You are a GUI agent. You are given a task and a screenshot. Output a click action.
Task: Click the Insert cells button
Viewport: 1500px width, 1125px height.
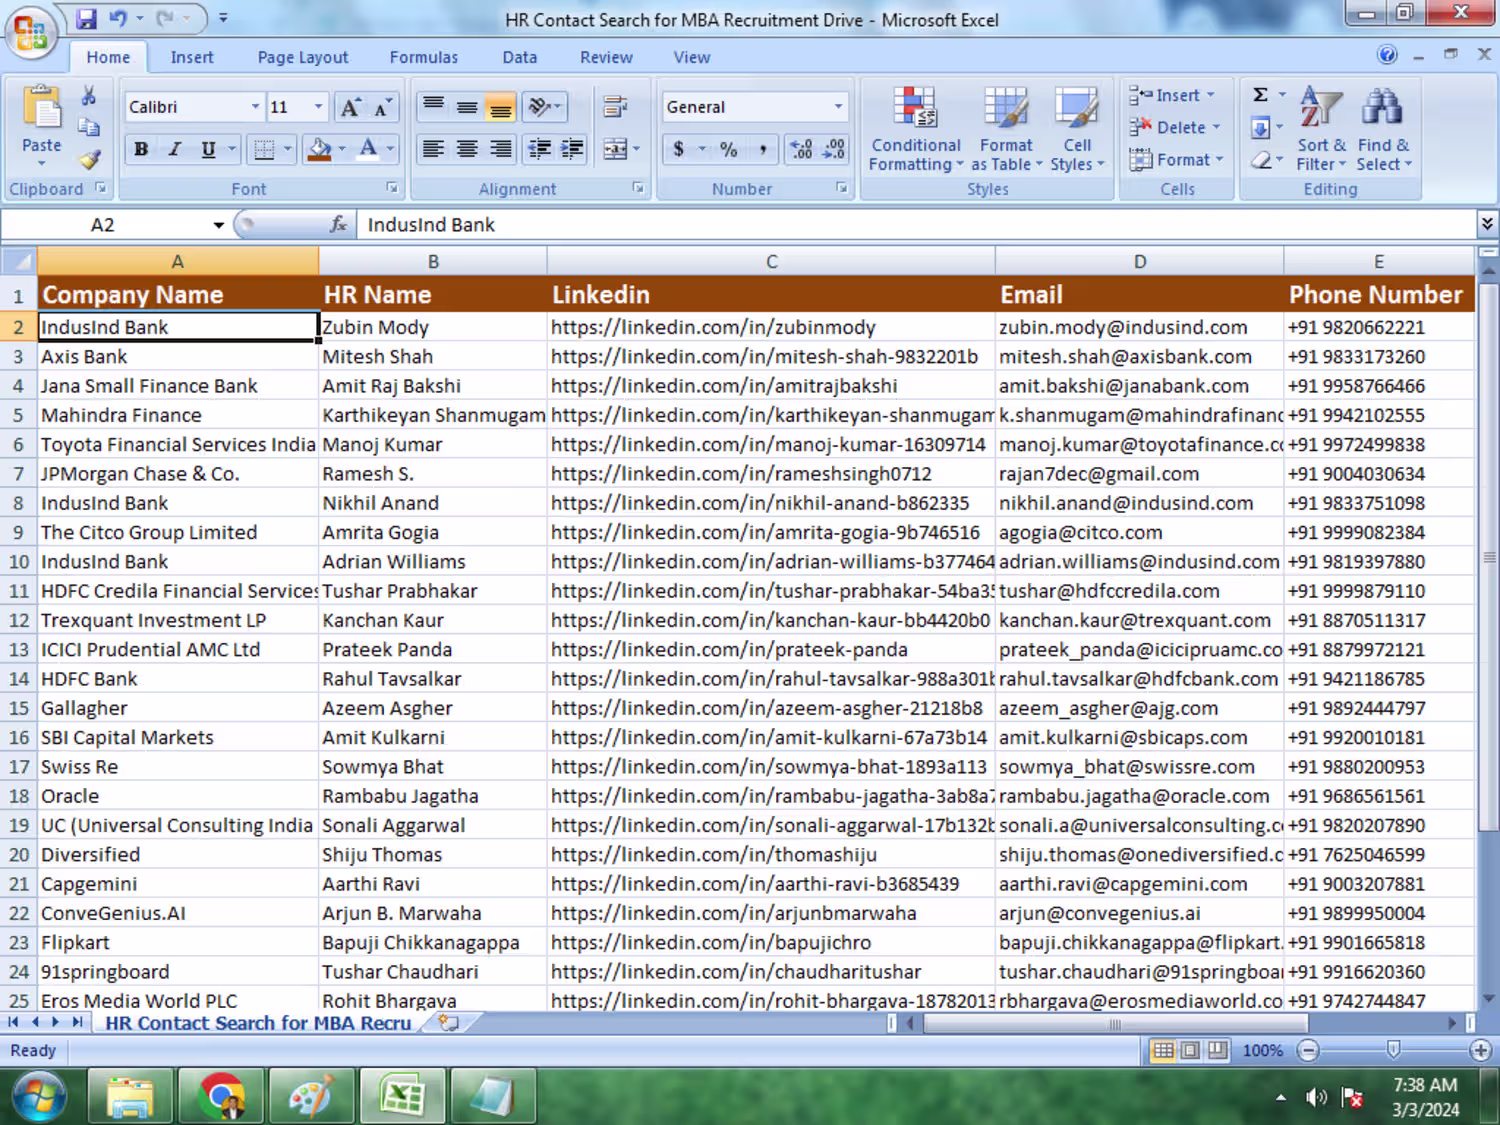pos(1172,95)
